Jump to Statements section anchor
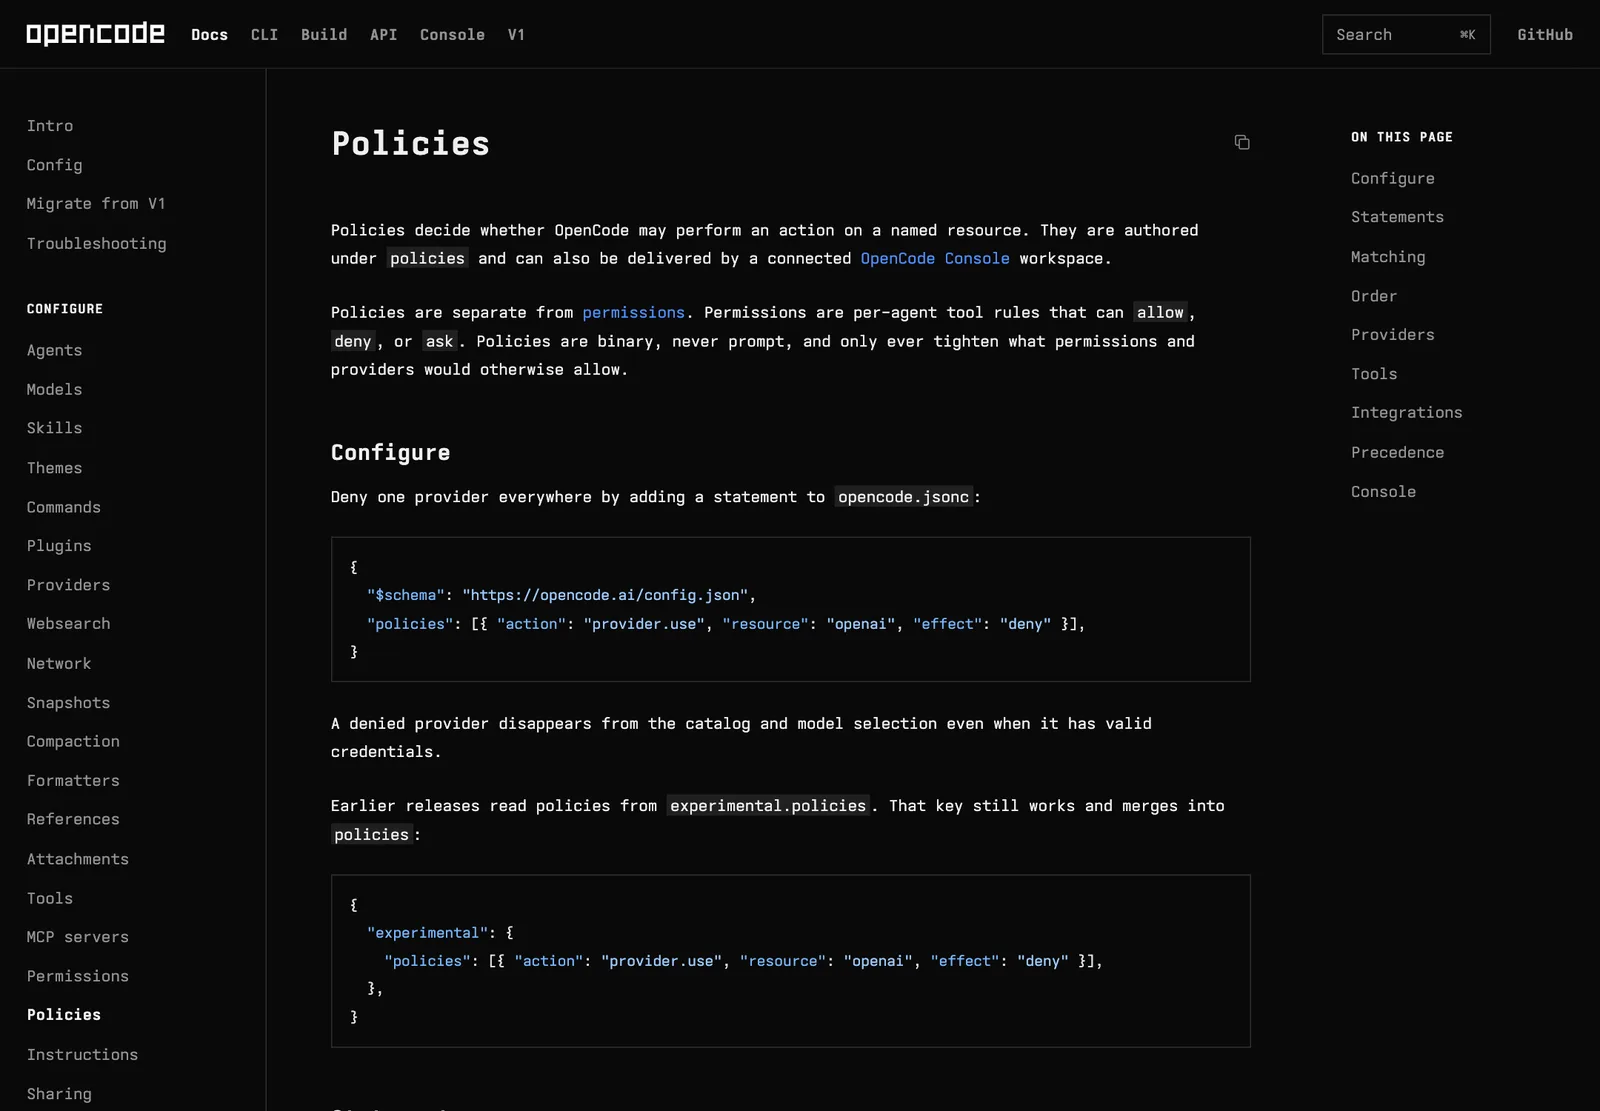1600x1111 pixels. pyautogui.click(x=1398, y=217)
